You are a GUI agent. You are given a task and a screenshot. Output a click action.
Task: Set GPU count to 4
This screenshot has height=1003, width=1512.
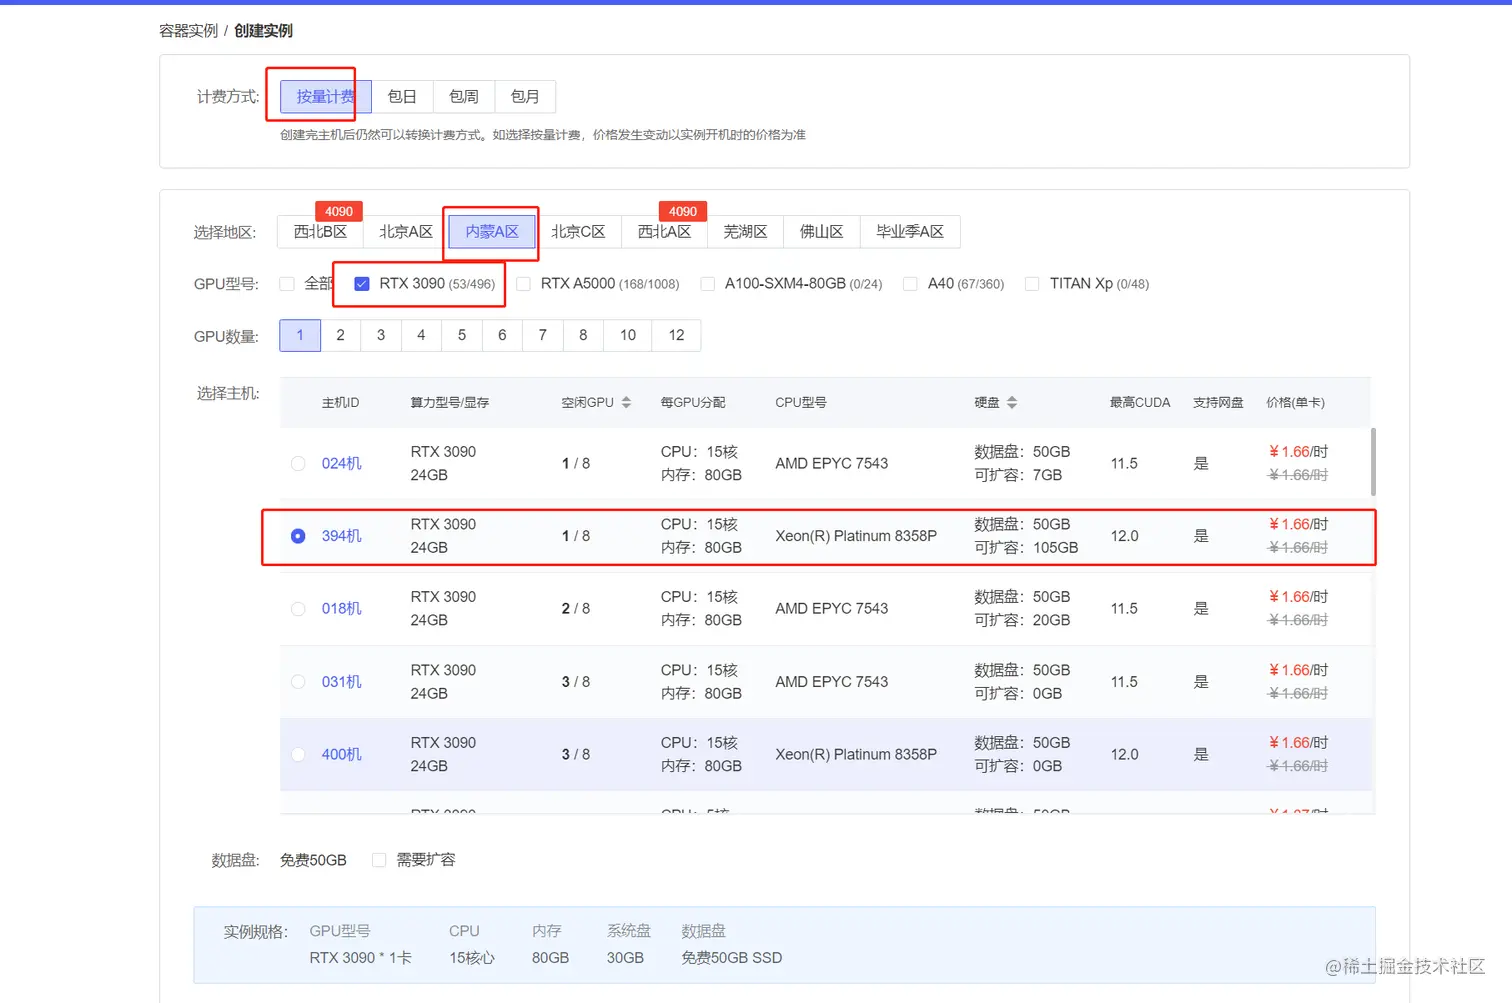click(x=421, y=335)
